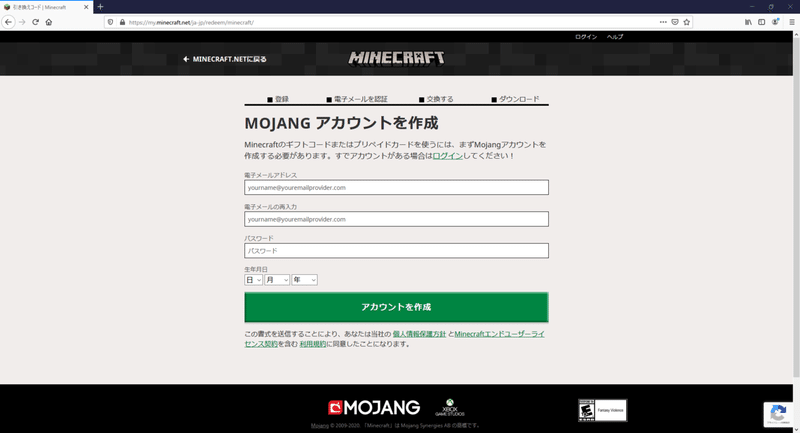Open page actions three-dots menu

(663, 22)
